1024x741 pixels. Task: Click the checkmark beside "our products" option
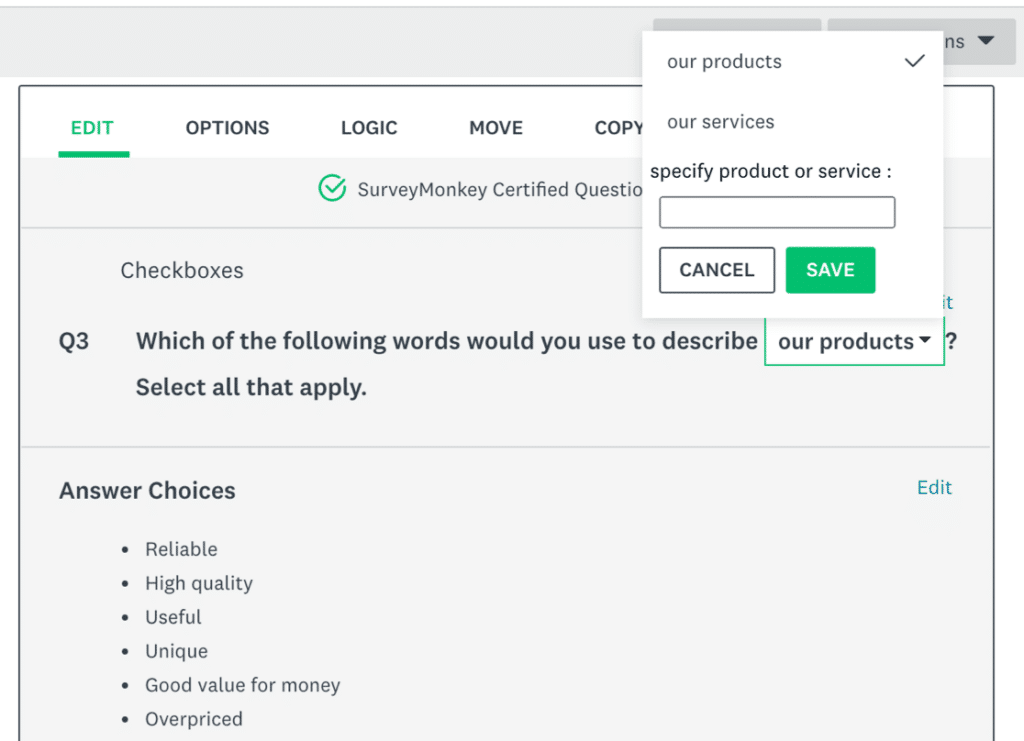coord(914,61)
